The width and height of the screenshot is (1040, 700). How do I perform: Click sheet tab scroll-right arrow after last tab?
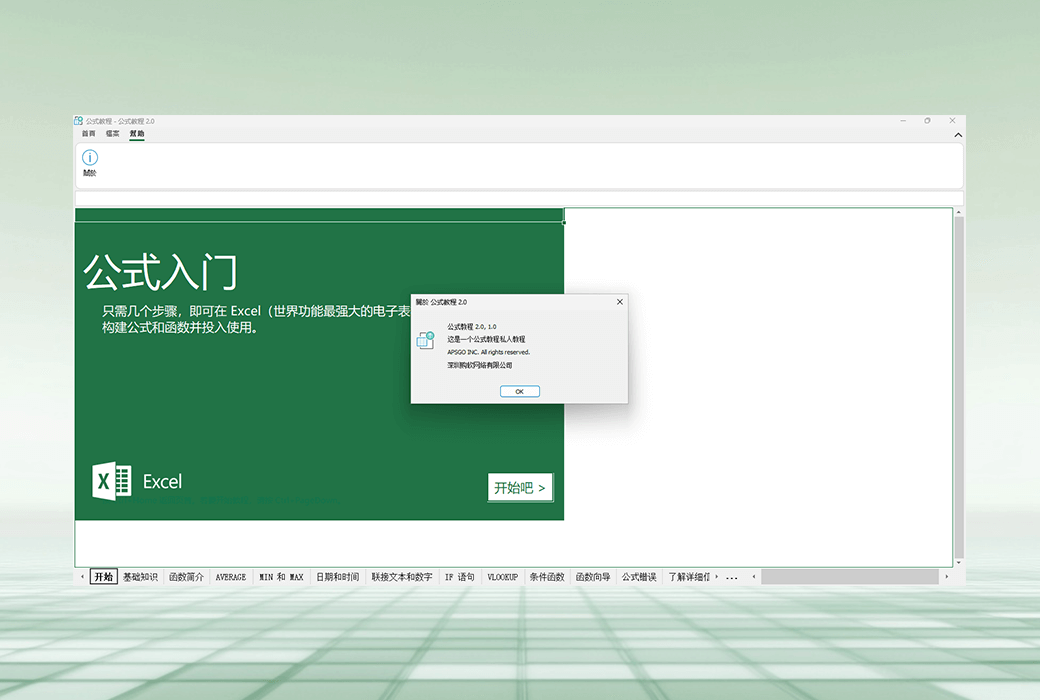click(716, 577)
